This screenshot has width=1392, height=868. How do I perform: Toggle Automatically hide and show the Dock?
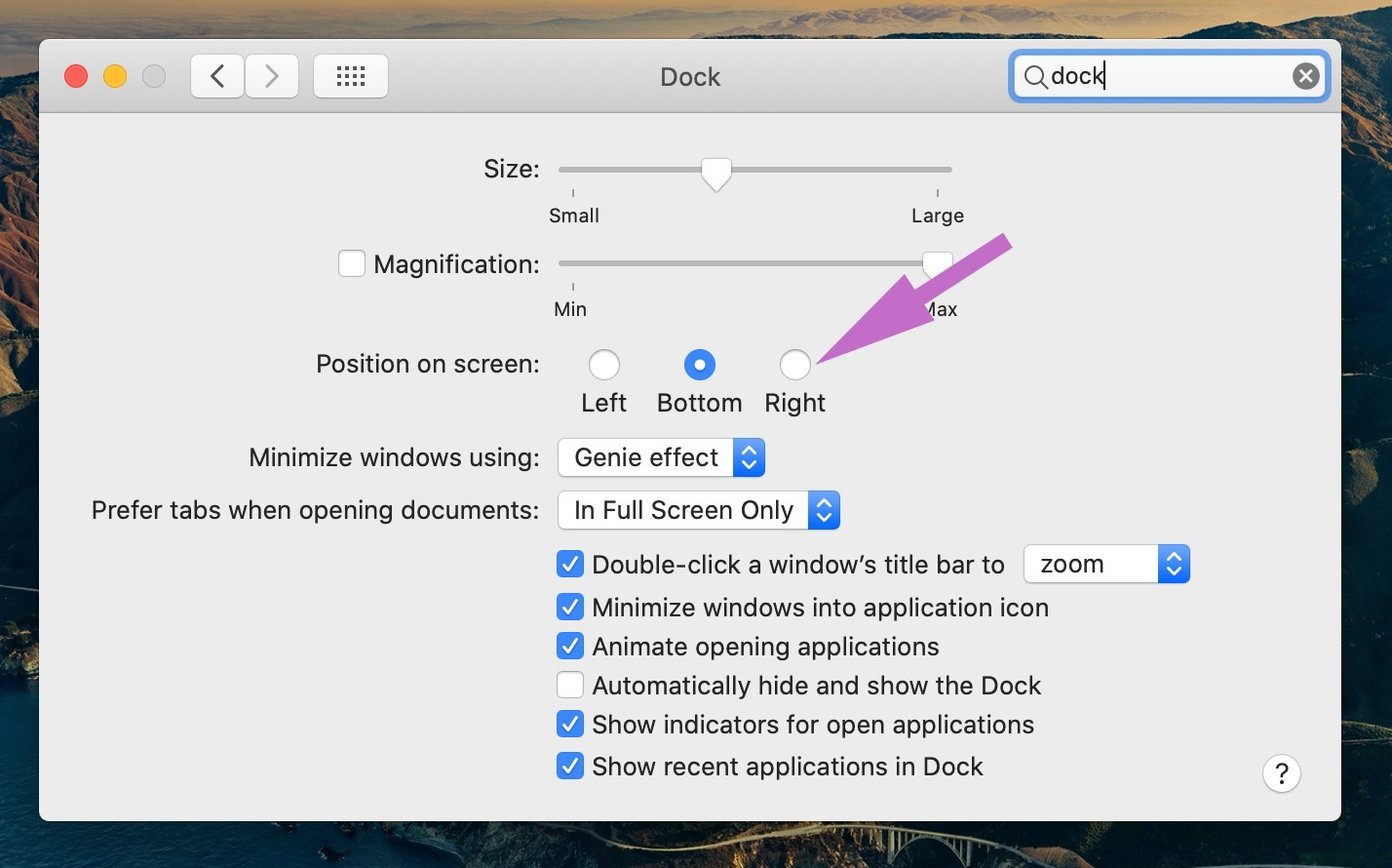[570, 685]
